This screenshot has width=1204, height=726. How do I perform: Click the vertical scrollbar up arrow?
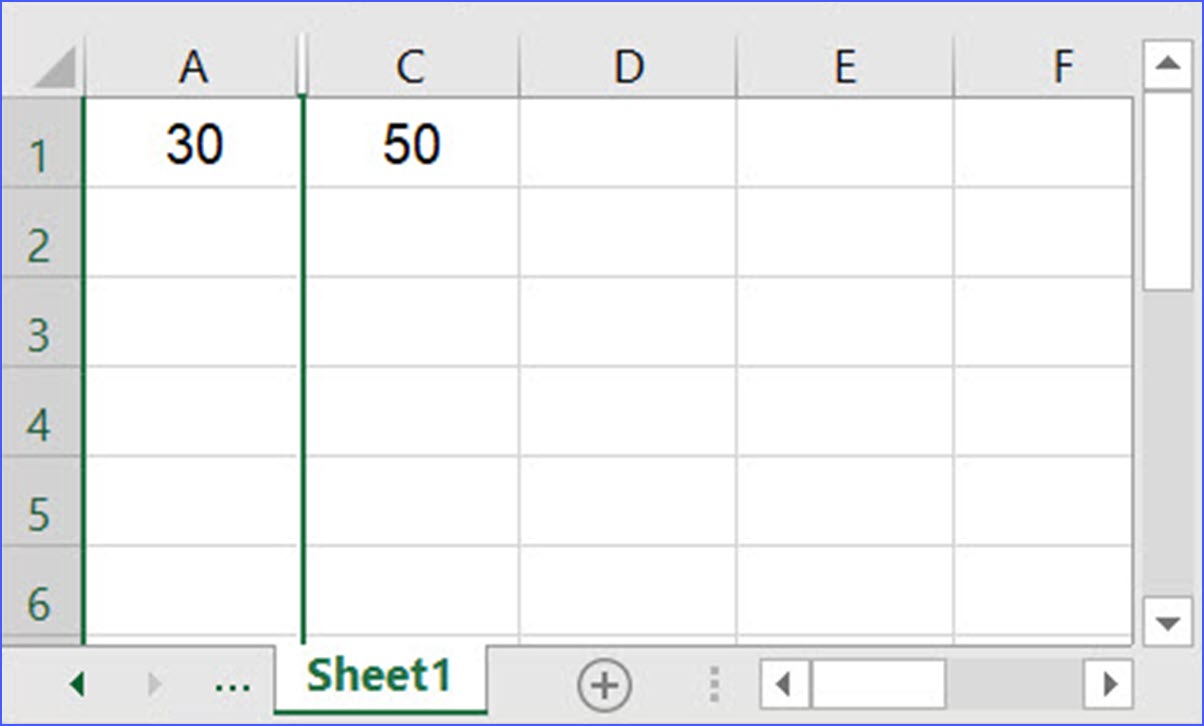coord(1168,62)
